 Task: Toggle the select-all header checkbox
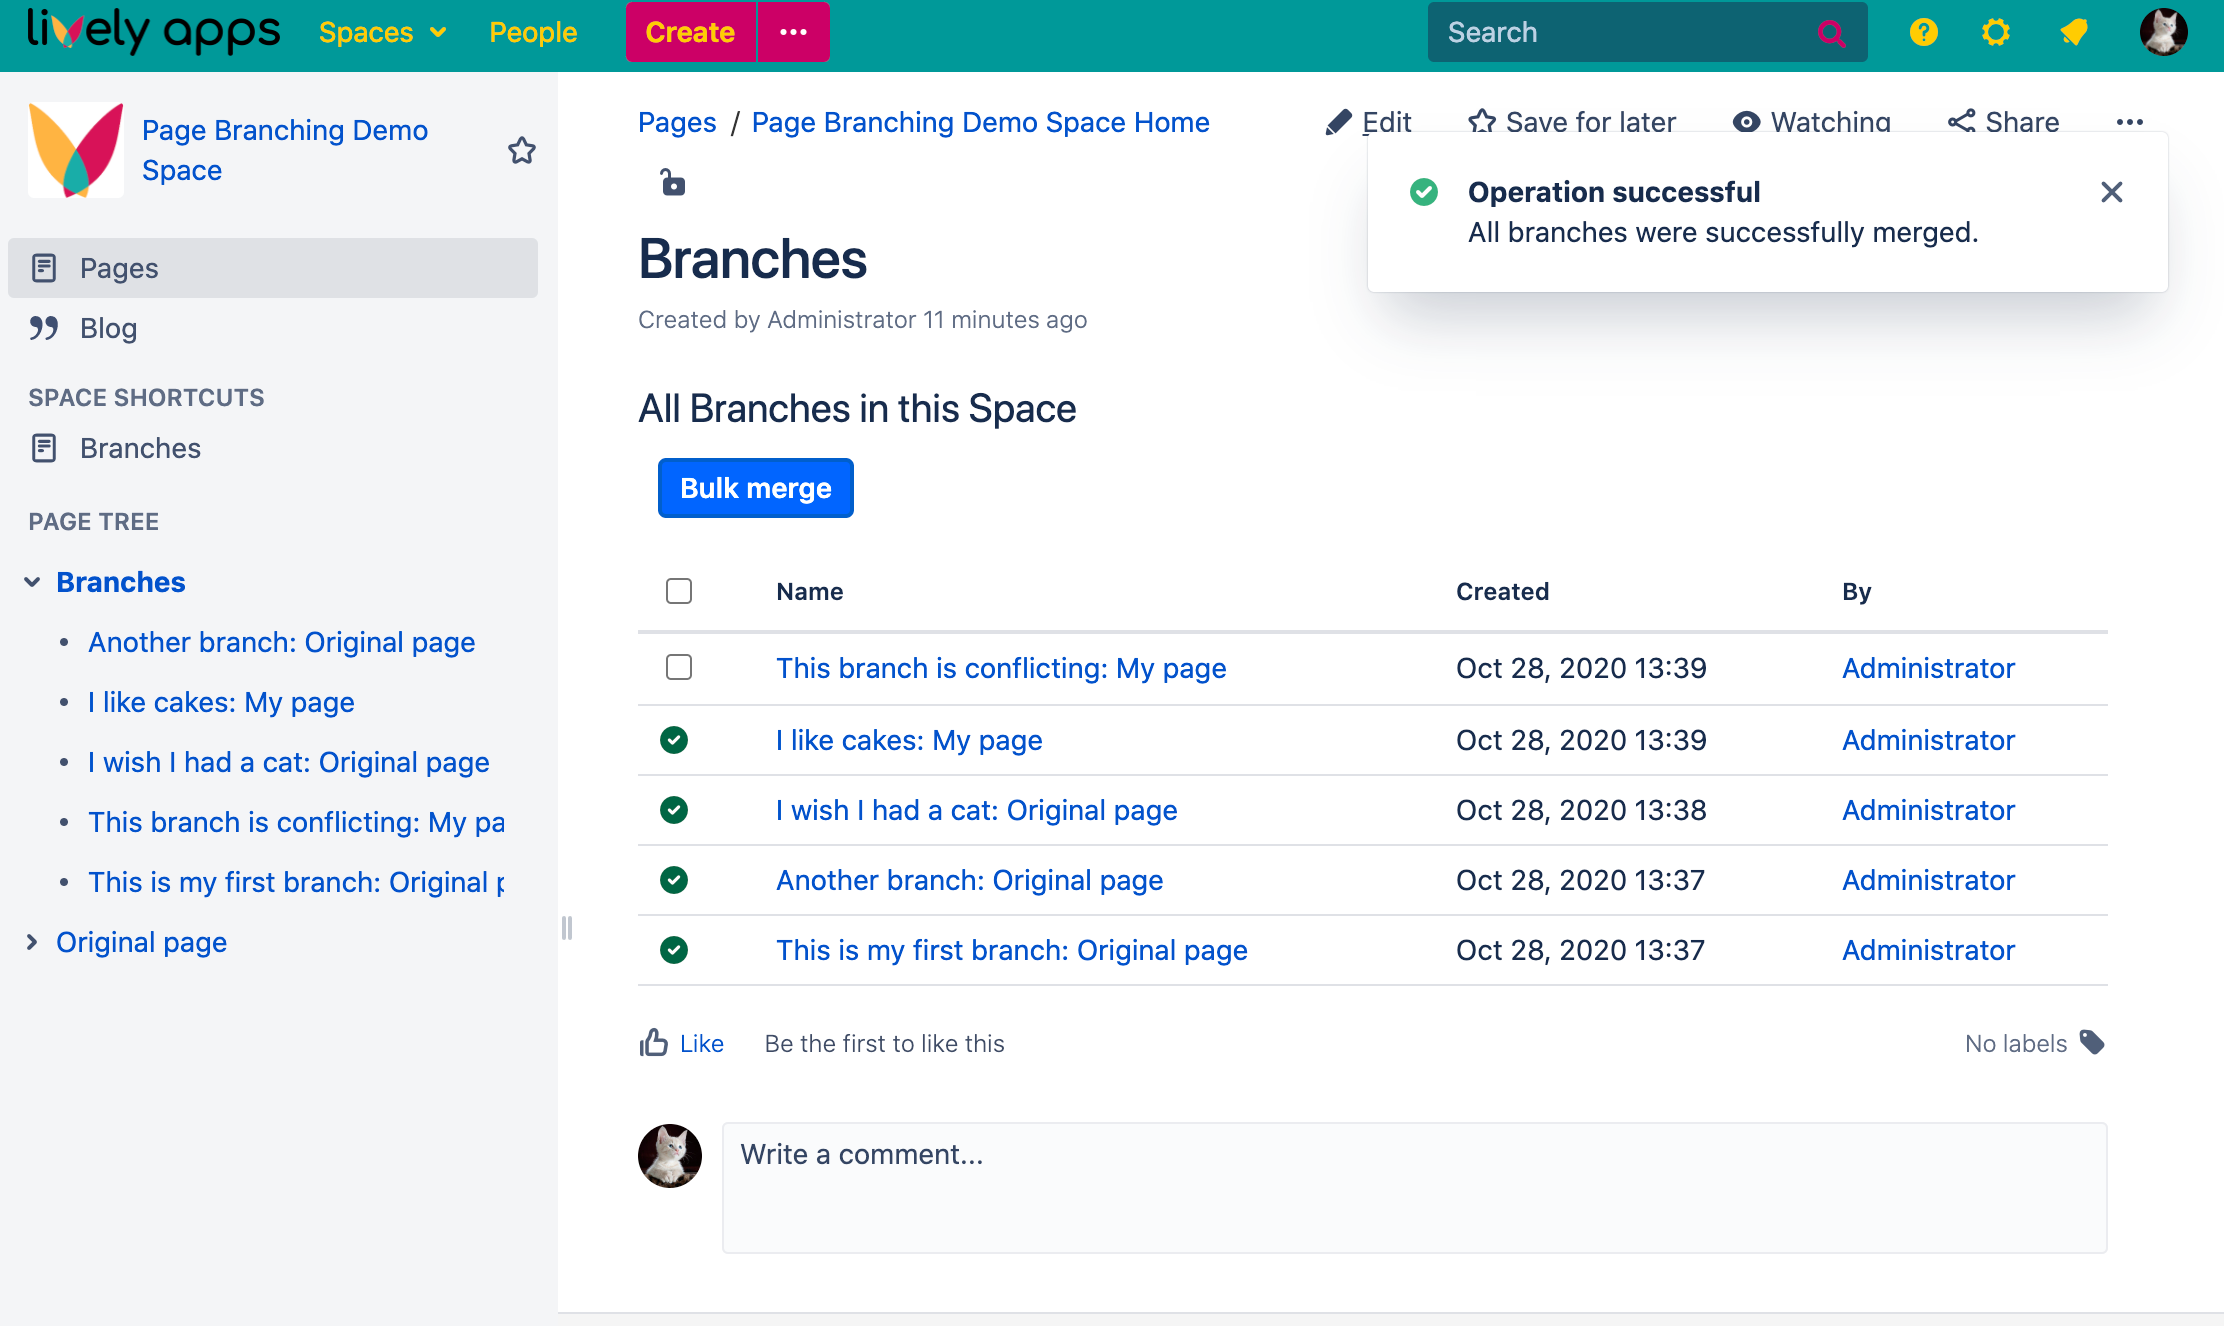point(679,591)
